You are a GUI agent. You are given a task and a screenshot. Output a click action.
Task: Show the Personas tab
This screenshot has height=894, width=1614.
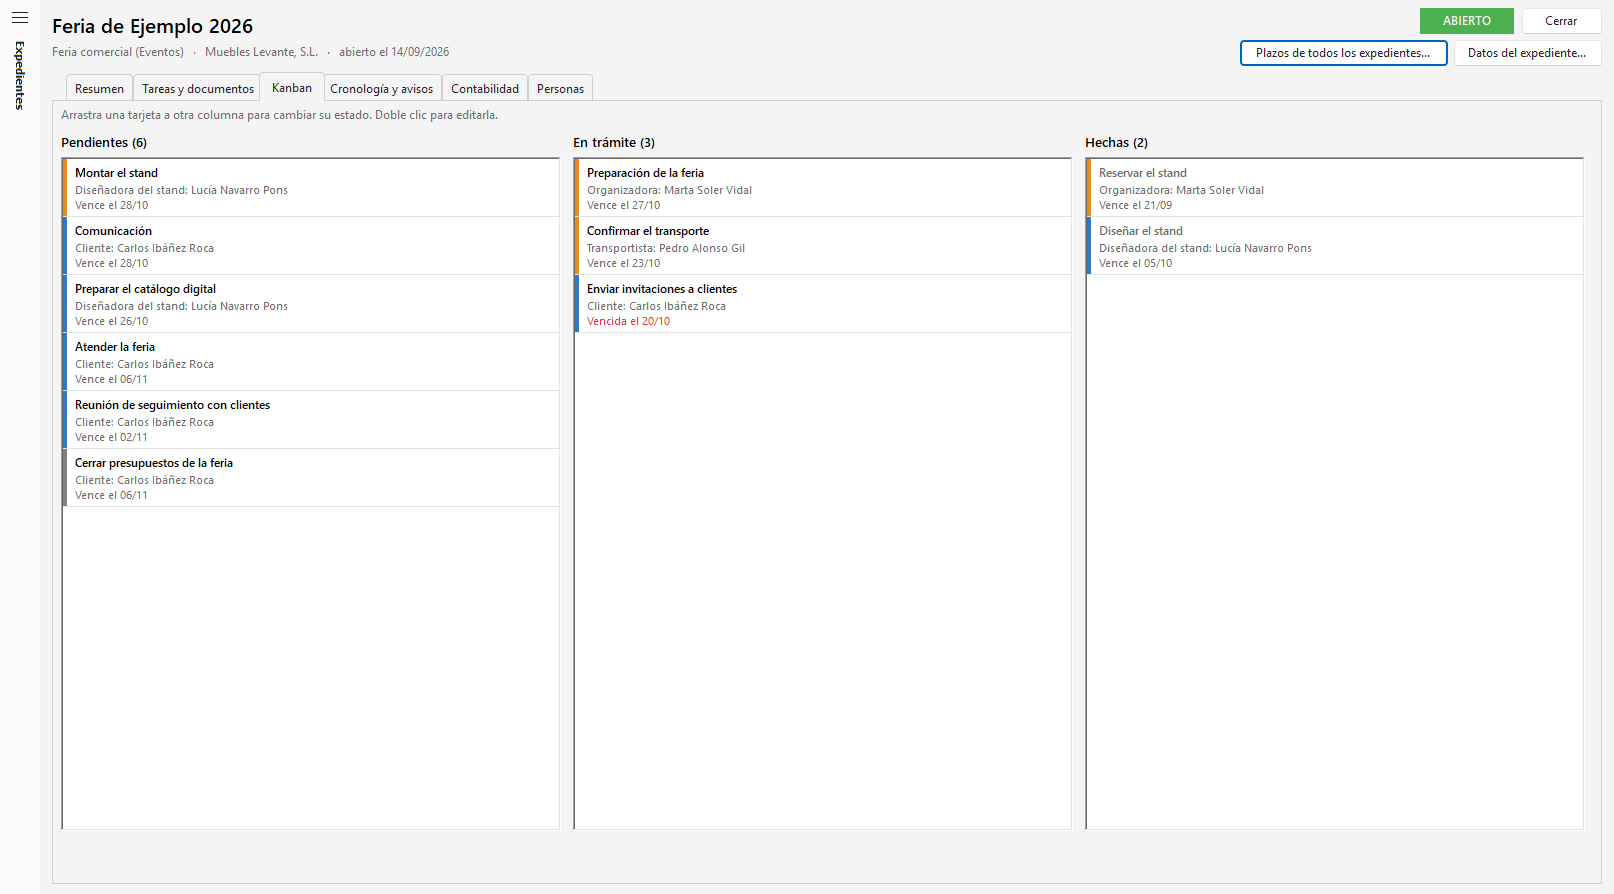tap(560, 89)
